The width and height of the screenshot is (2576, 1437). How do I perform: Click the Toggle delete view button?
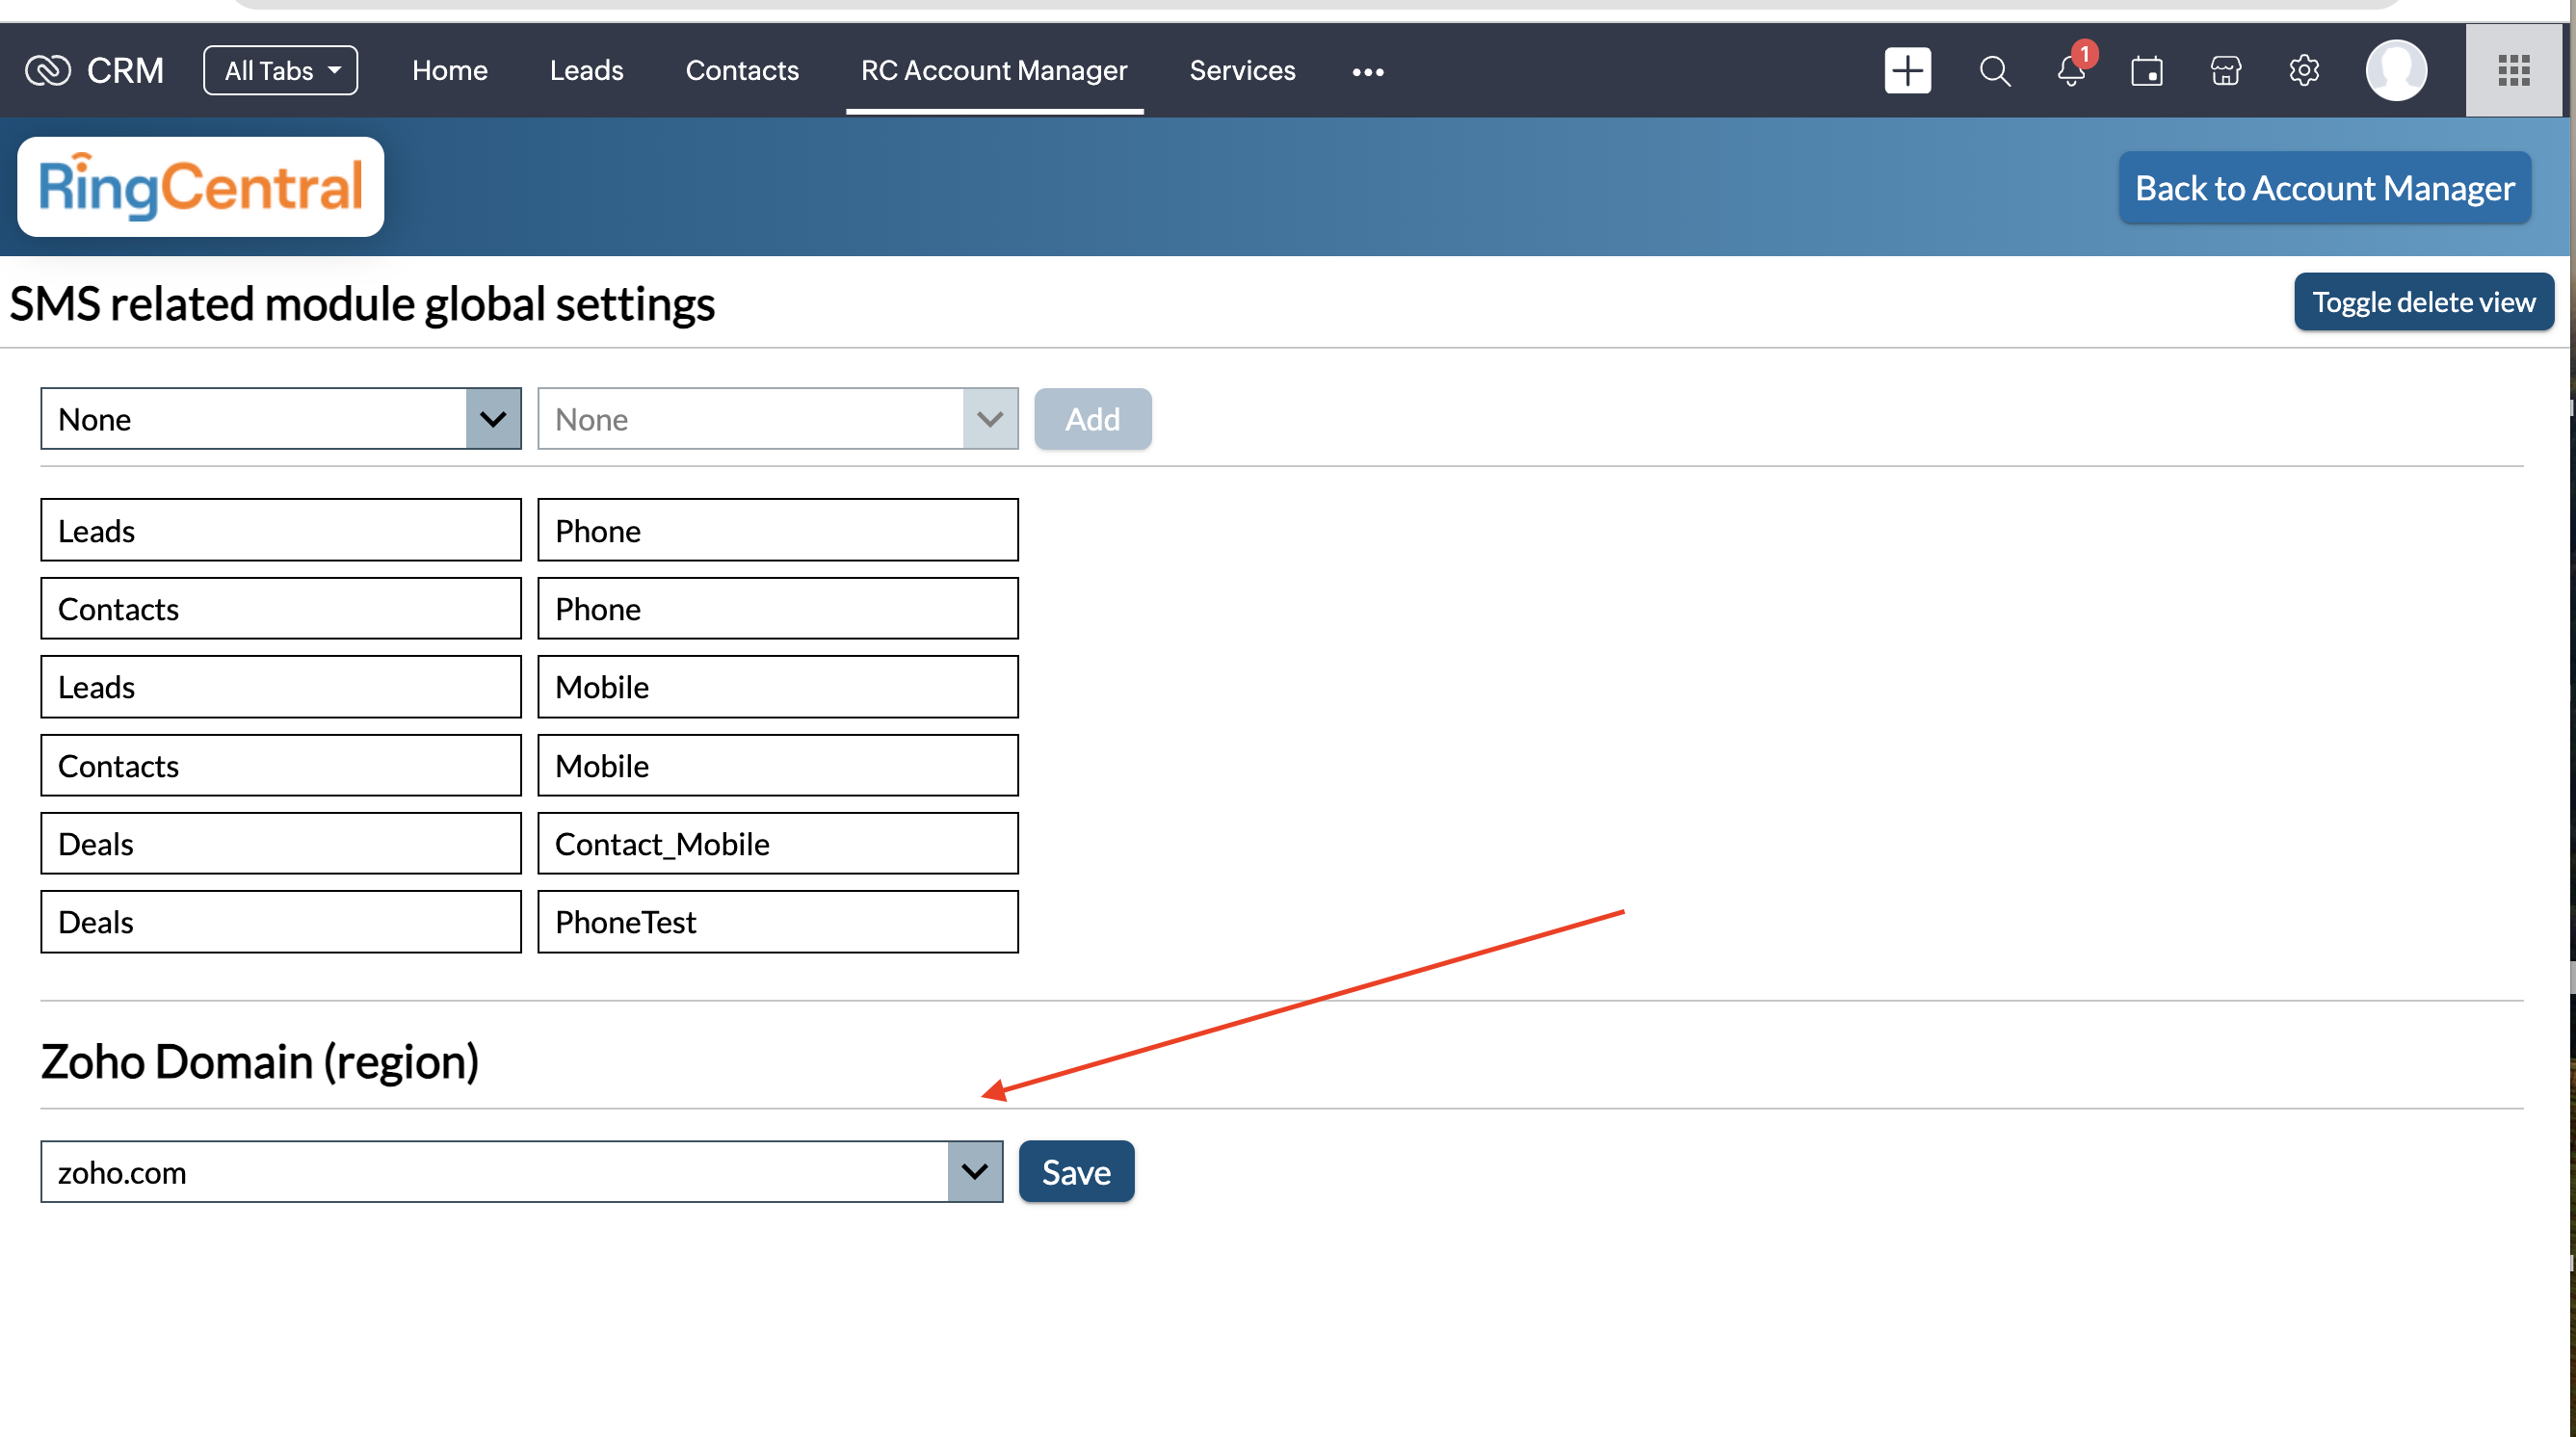click(x=2423, y=302)
